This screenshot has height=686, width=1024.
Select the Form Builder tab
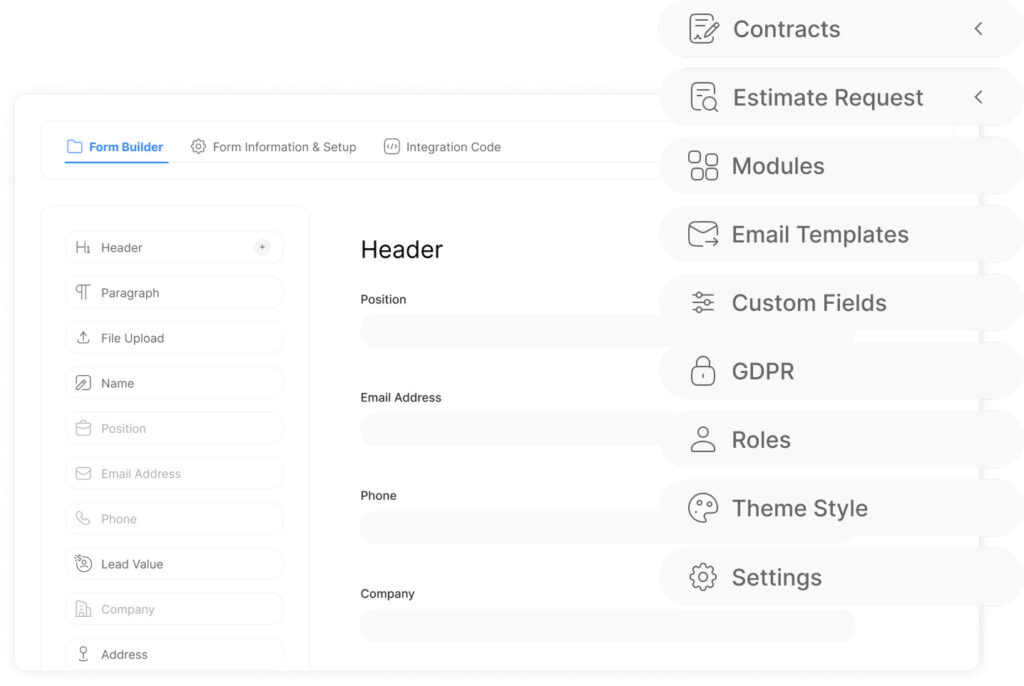click(x=115, y=147)
